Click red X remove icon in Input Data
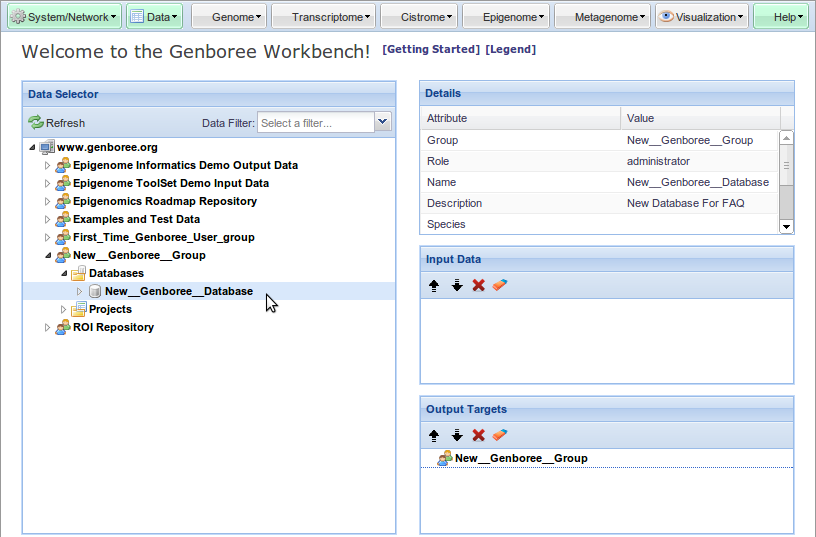Image resolution: width=816 pixels, height=537 pixels. [479, 285]
